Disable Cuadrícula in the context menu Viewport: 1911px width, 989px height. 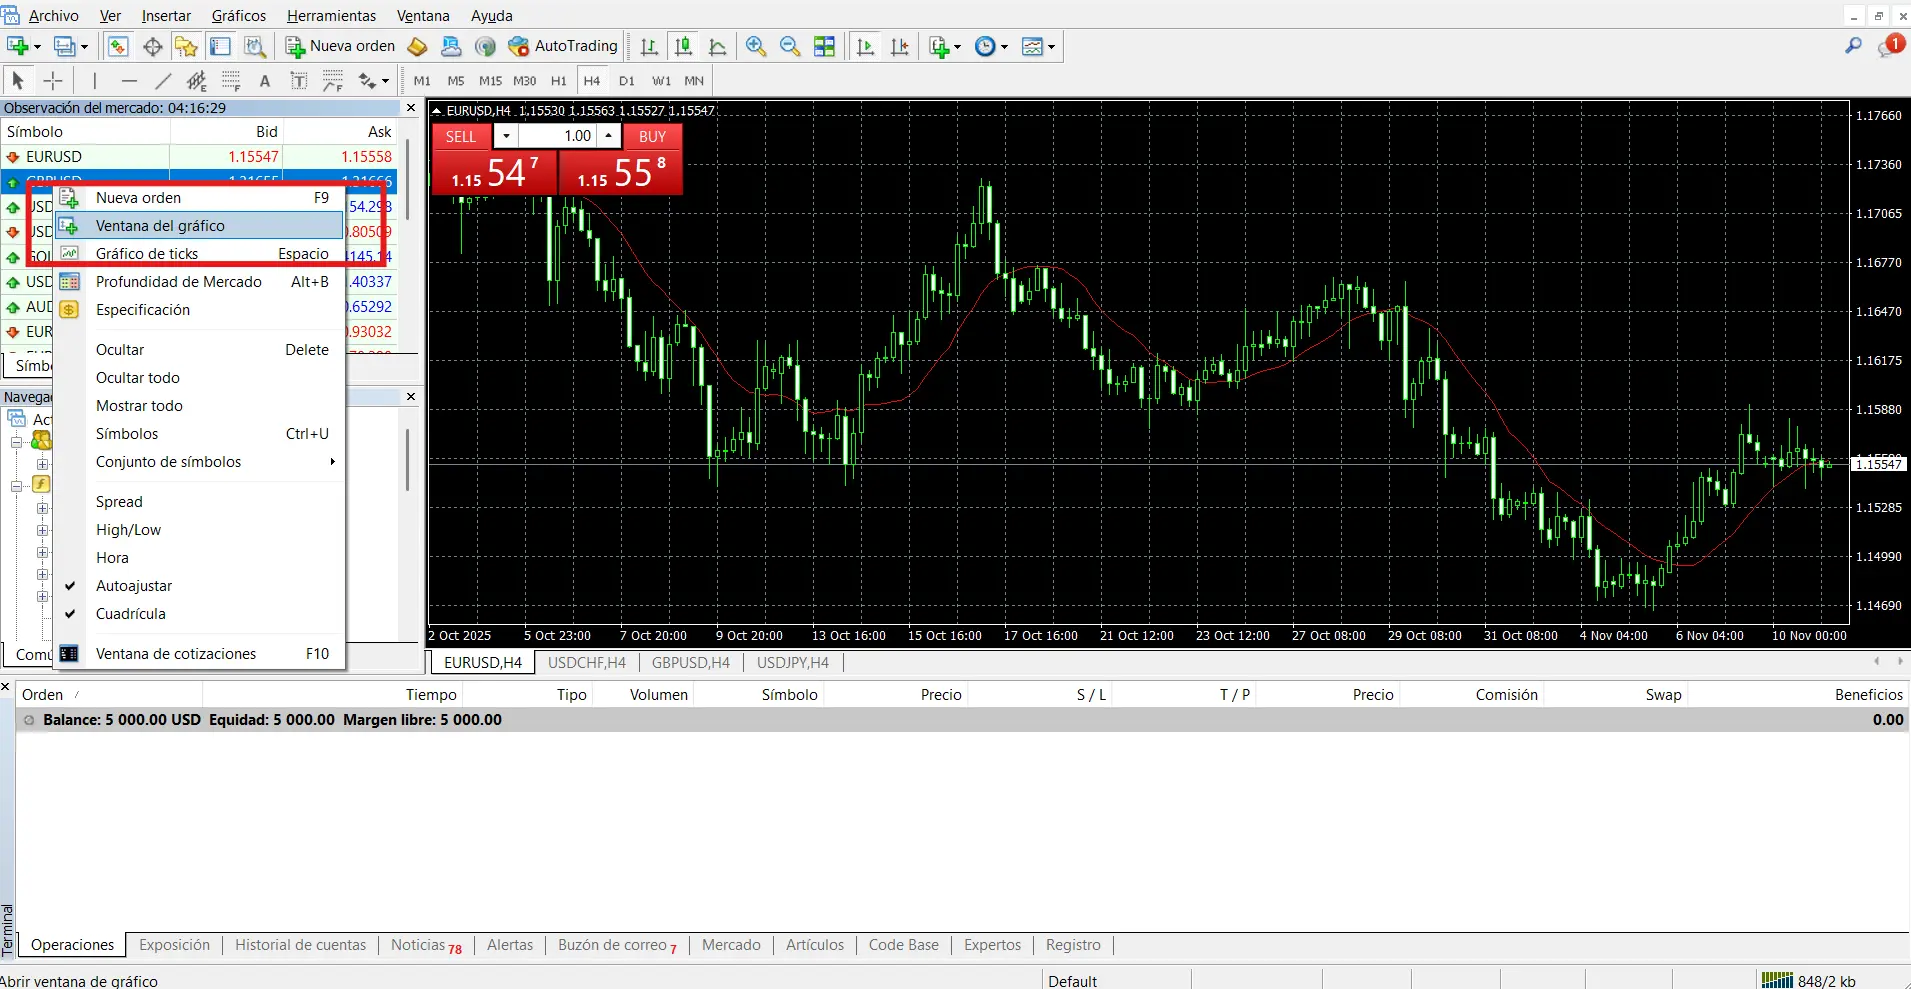point(129,614)
